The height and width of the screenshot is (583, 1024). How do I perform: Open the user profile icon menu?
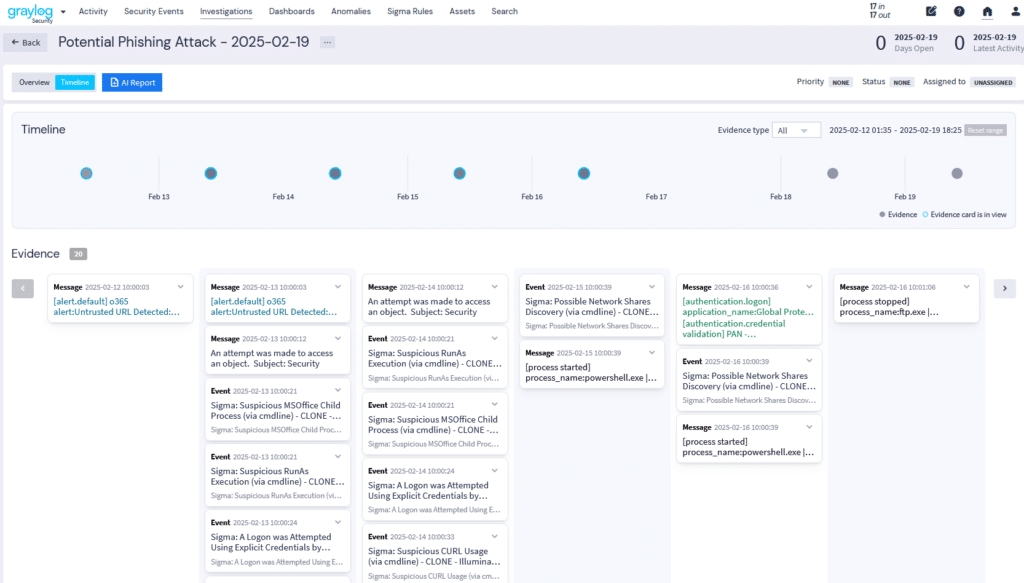tap(1014, 12)
